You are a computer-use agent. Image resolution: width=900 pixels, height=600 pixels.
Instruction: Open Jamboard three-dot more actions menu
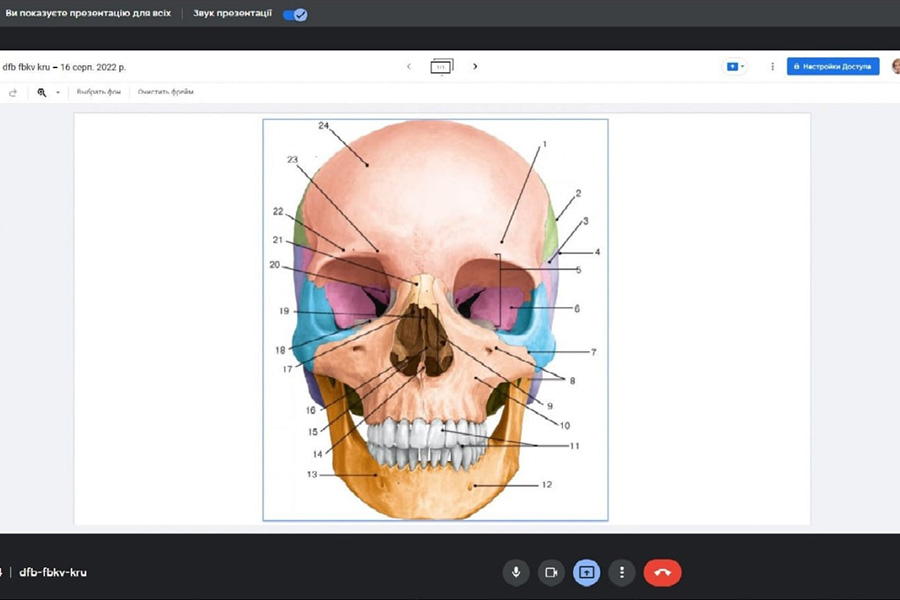[x=772, y=67]
